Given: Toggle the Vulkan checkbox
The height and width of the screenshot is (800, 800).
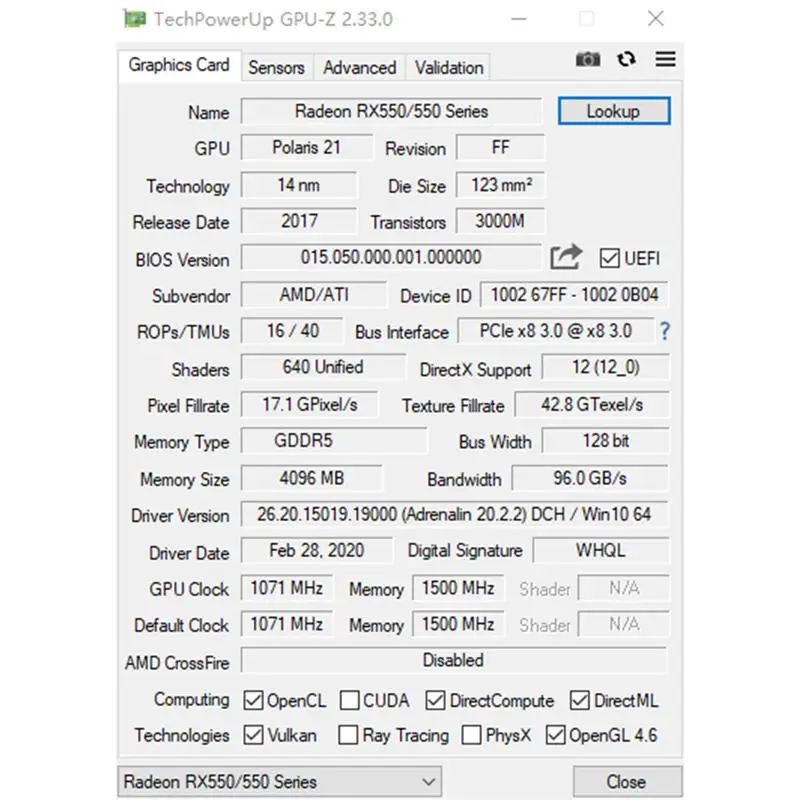Looking at the screenshot, I should (253, 735).
